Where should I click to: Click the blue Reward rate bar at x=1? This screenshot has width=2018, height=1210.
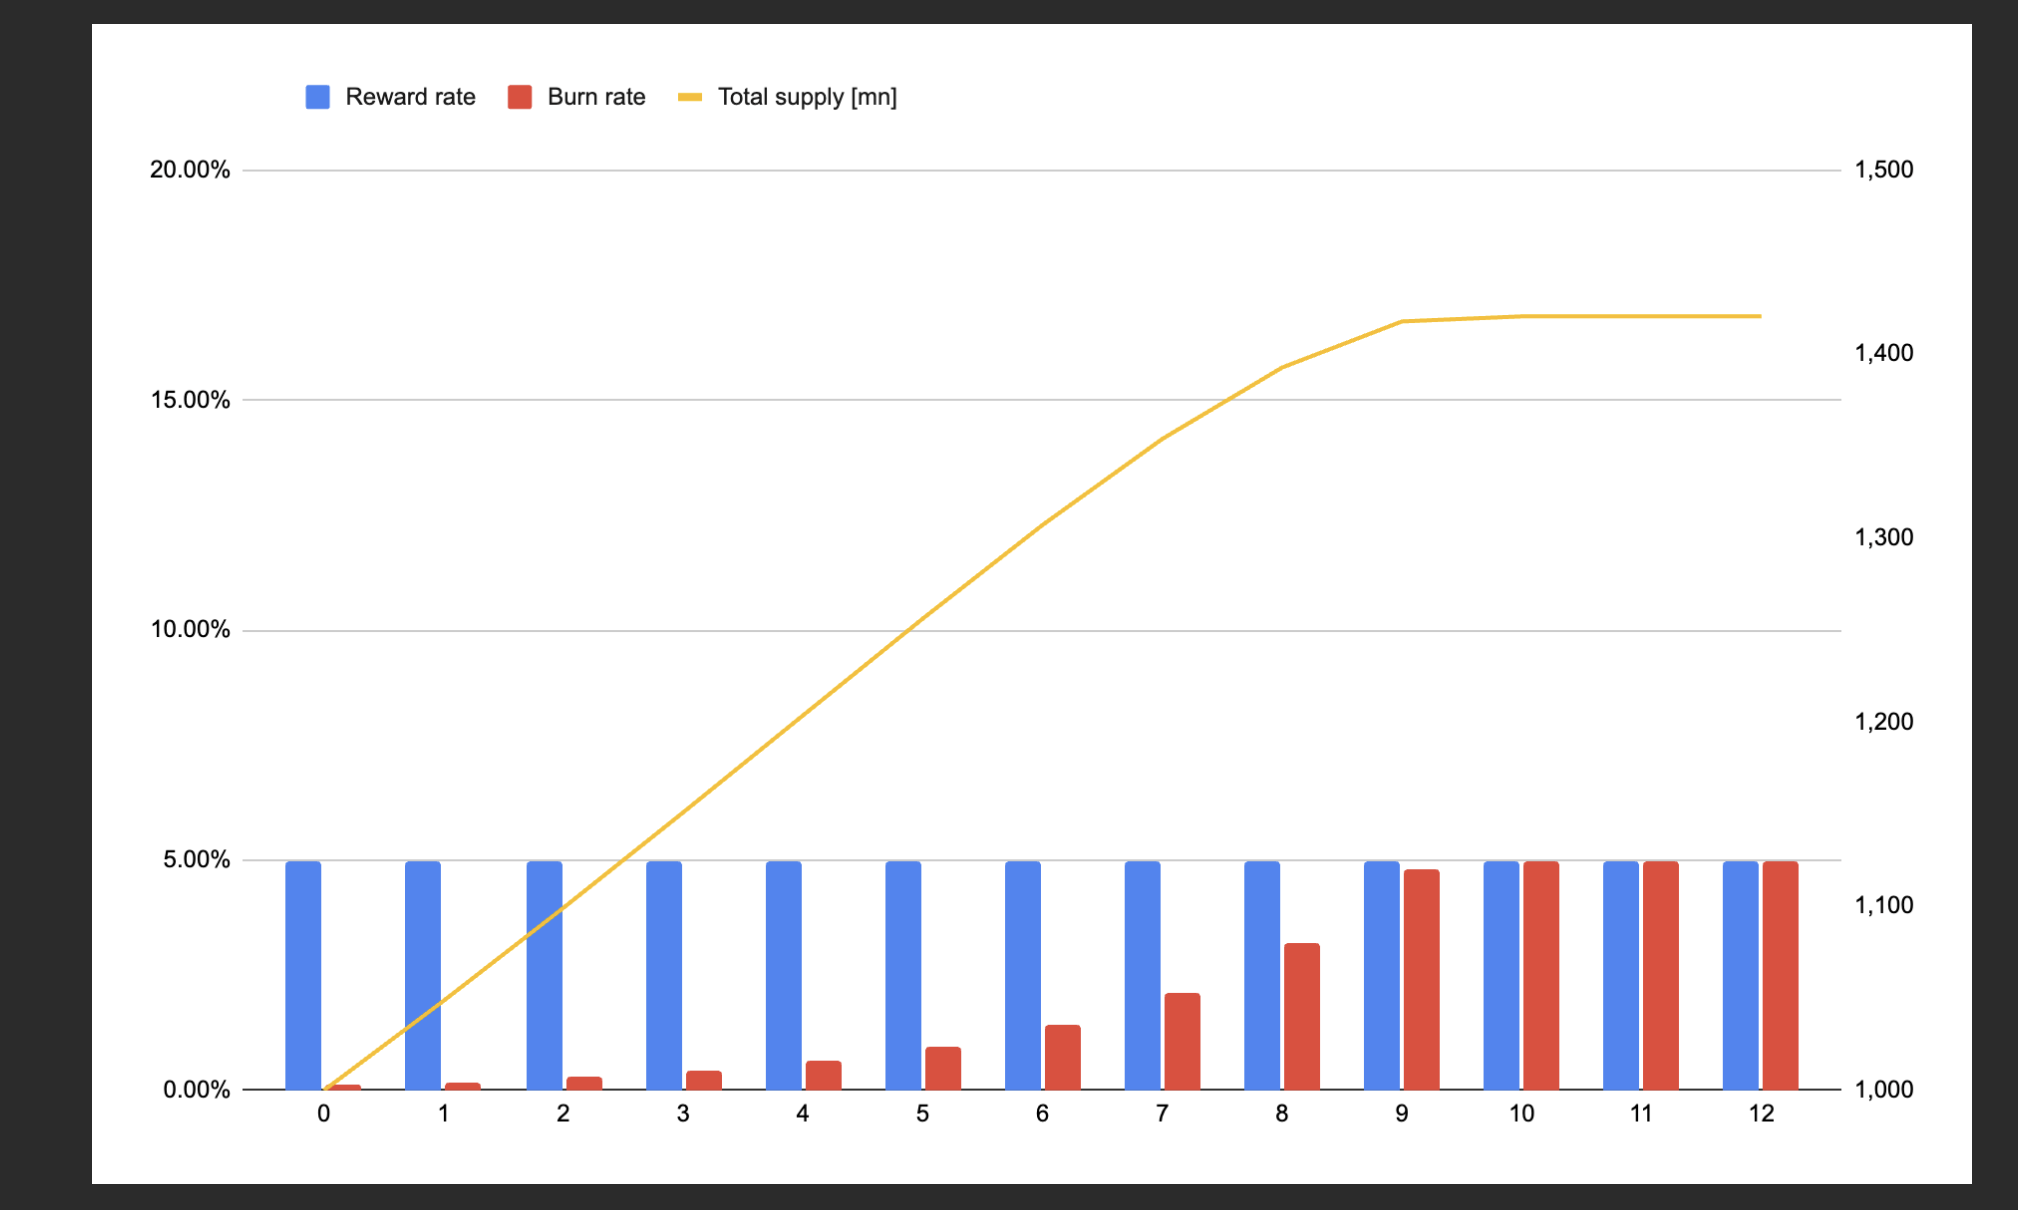[423, 975]
